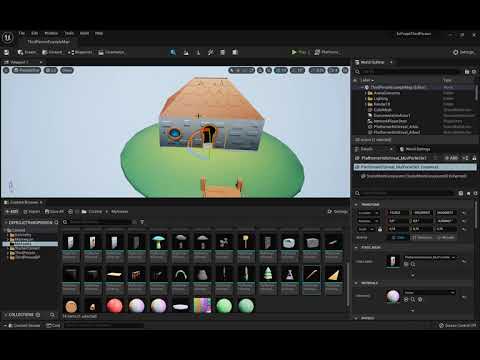This screenshot has width=480, height=360.
Task: Switch to the World Outliner tab
Action: coord(372,62)
